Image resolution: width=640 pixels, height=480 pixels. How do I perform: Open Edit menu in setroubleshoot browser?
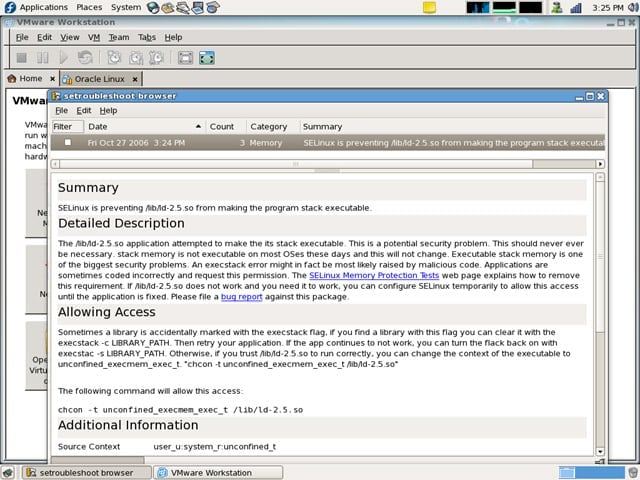pos(84,110)
